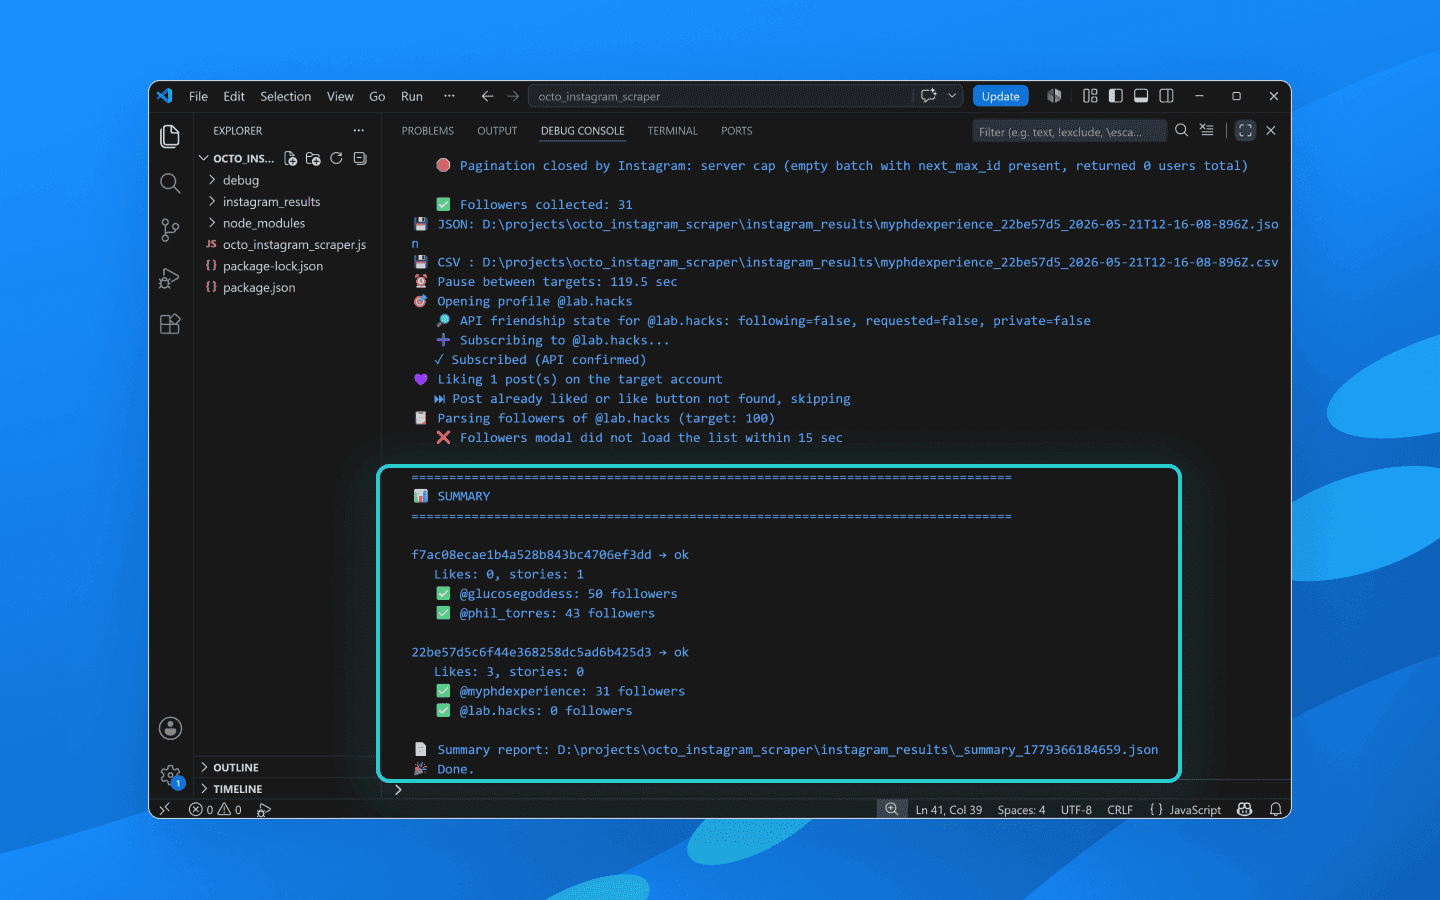1440x900 pixels.
Task: Open the Copilot chat icon in title bar
Action: click(x=929, y=96)
